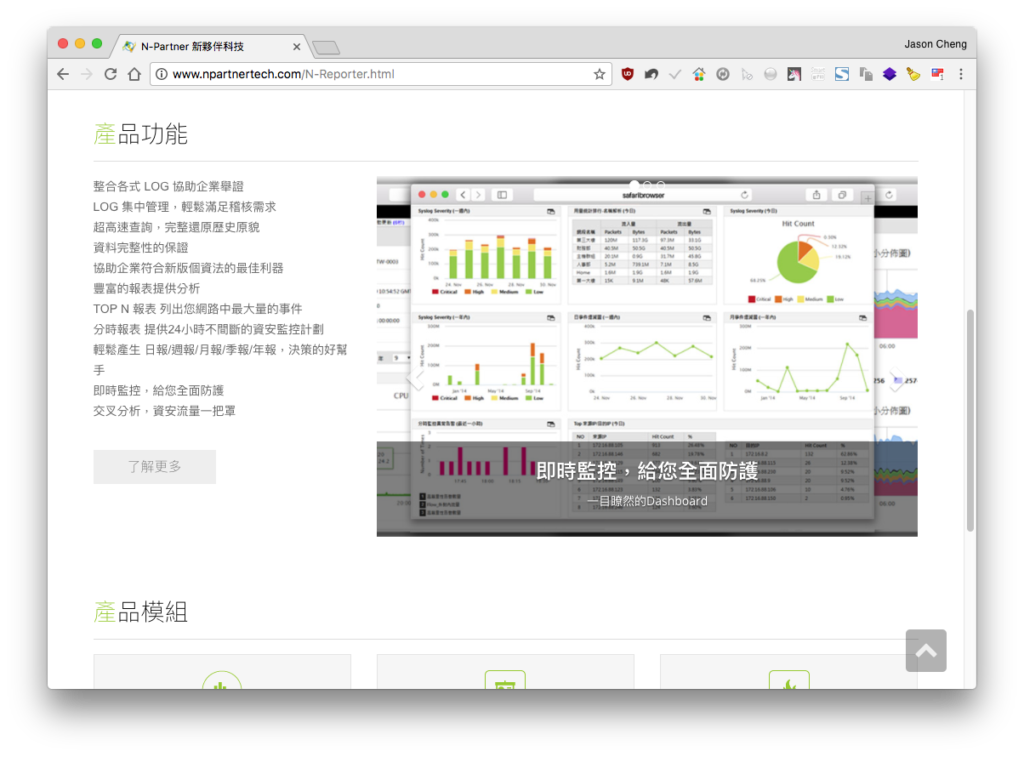
Task: Open the dashboard carousel image
Action: [x=647, y=357]
